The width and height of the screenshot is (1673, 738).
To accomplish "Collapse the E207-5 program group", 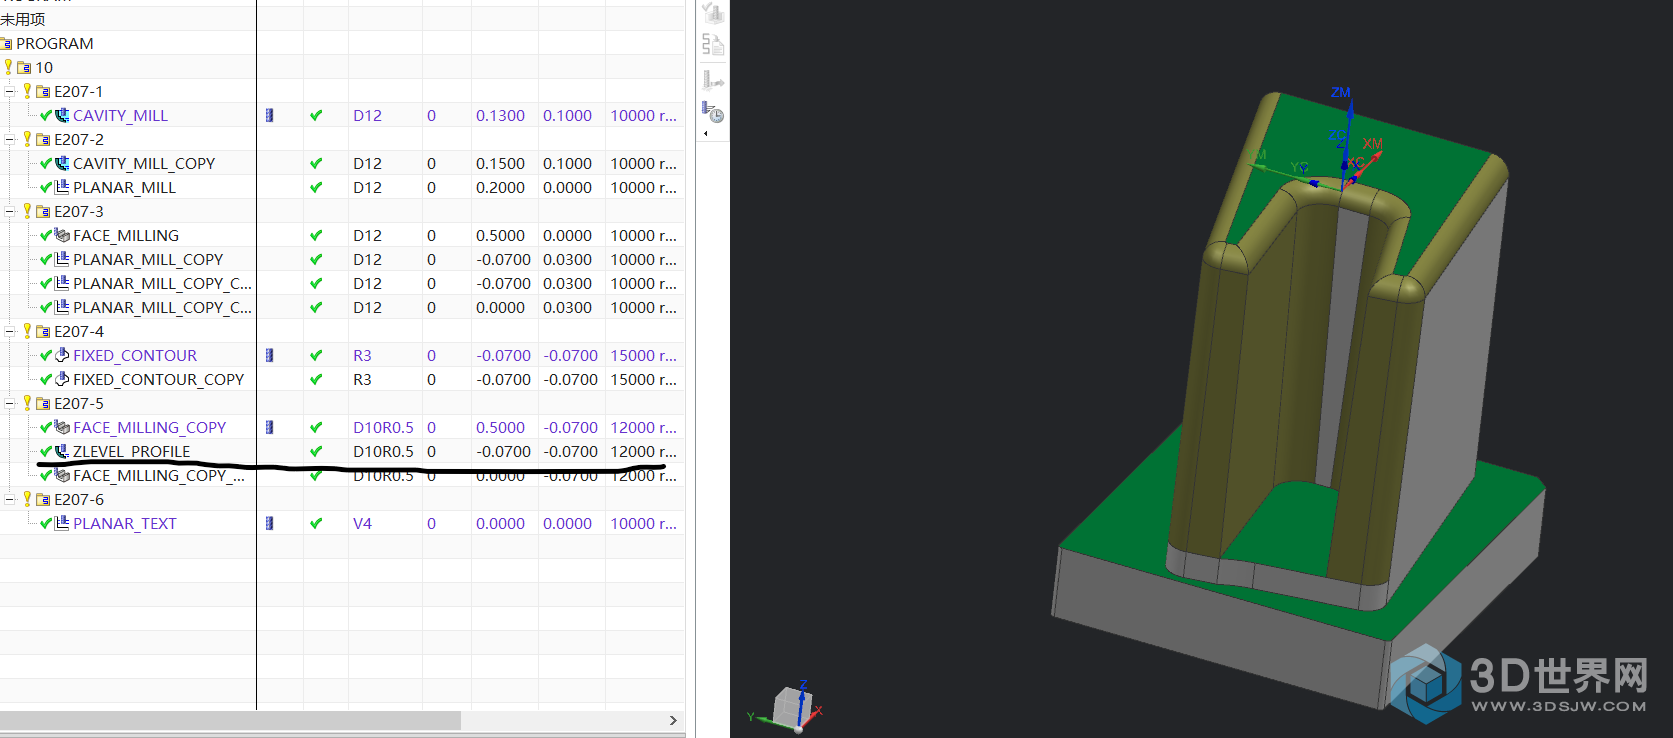I will coord(10,403).
